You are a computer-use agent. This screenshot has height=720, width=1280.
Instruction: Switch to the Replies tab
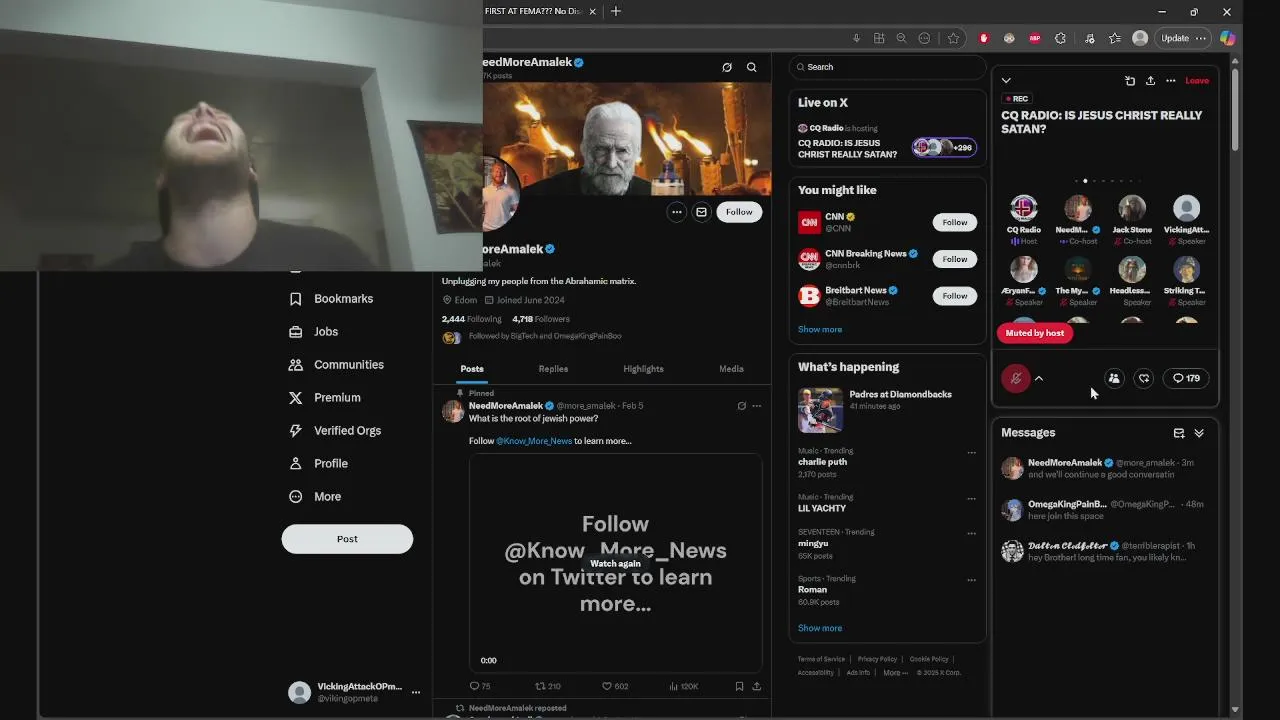[553, 369]
